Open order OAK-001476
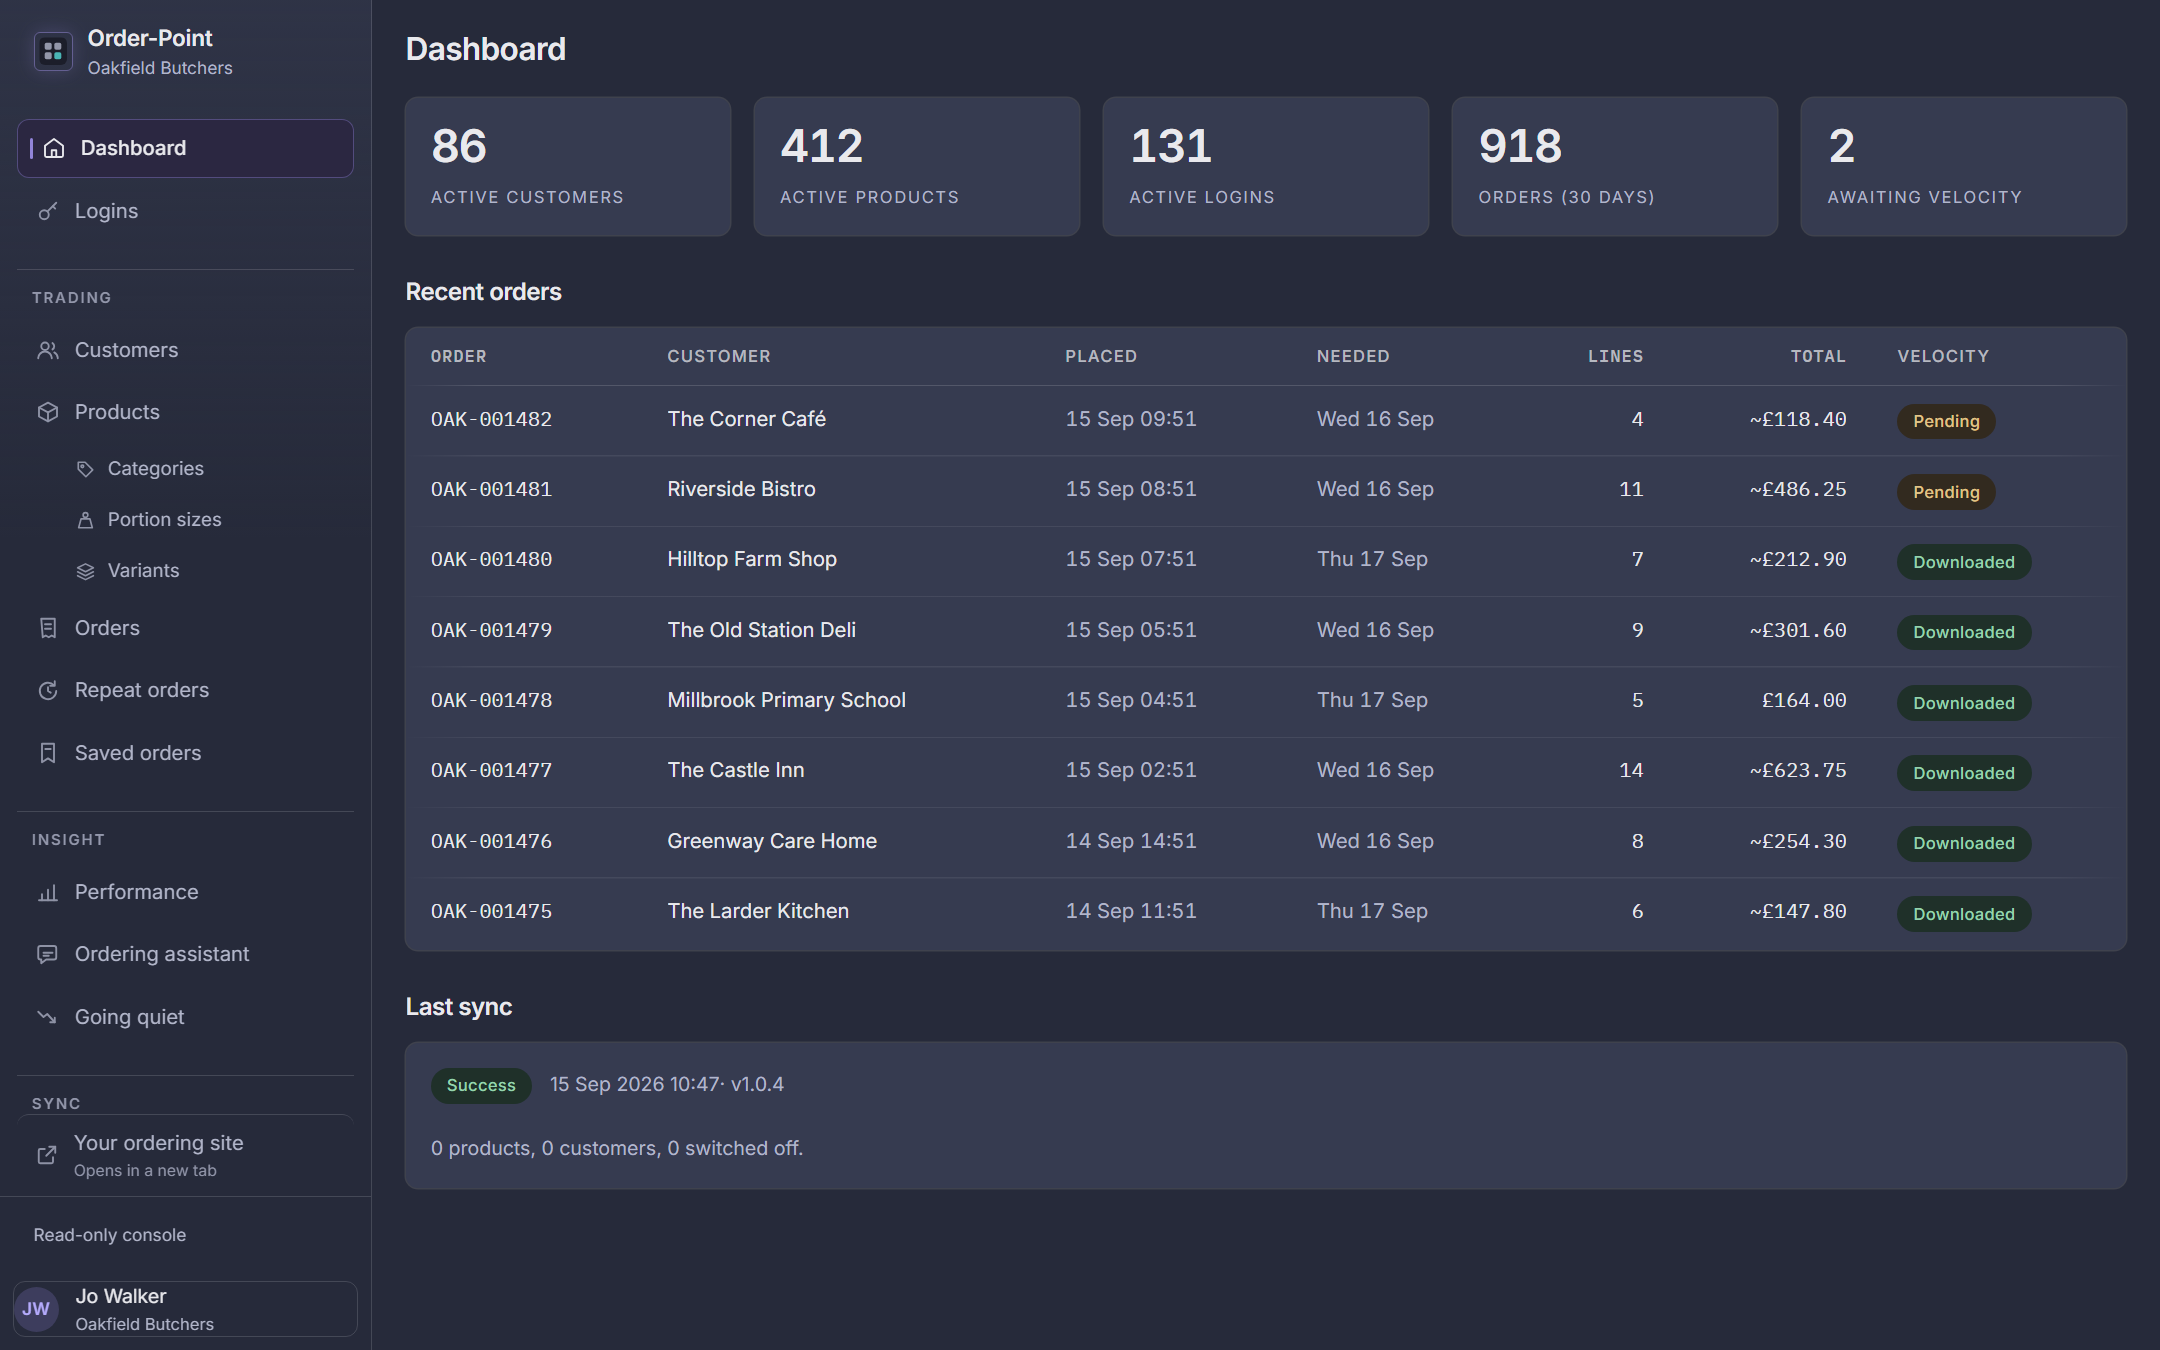Image resolution: width=2160 pixels, height=1350 pixels. pyautogui.click(x=491, y=842)
